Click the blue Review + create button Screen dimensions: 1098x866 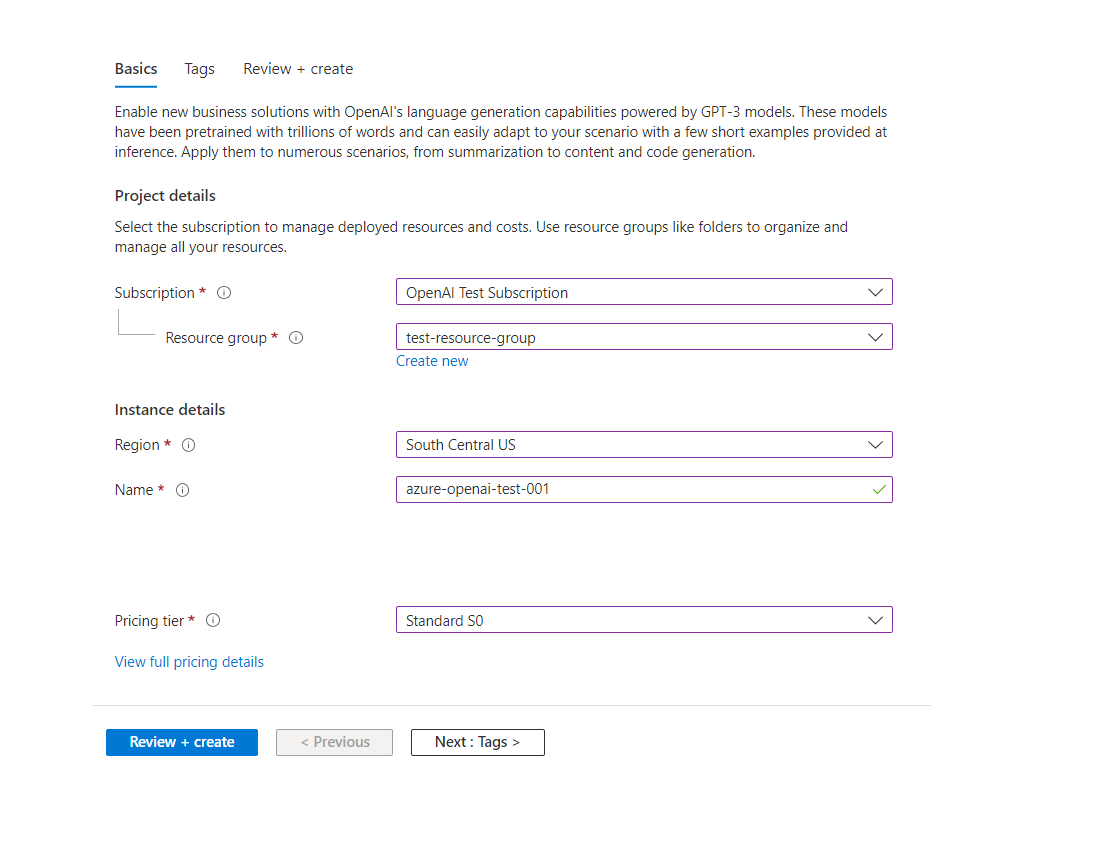click(x=181, y=742)
